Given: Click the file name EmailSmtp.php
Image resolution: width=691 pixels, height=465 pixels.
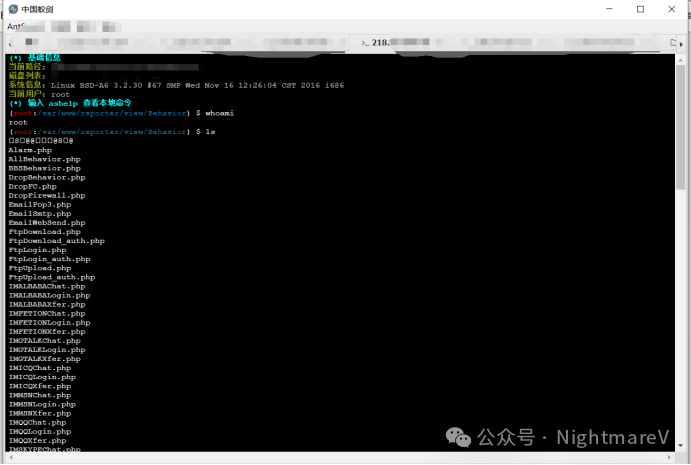Looking at the screenshot, I should (x=40, y=213).
